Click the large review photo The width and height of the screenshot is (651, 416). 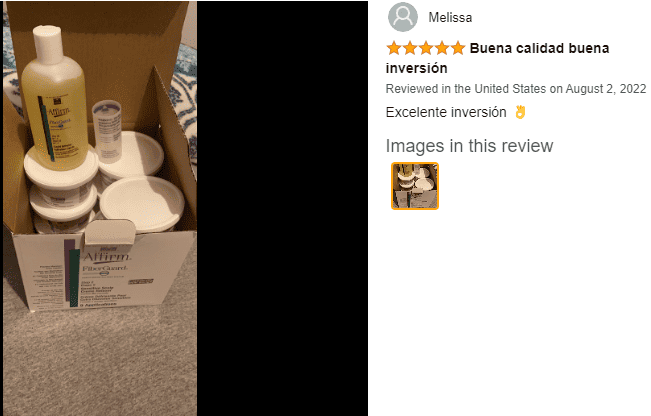tap(100, 208)
